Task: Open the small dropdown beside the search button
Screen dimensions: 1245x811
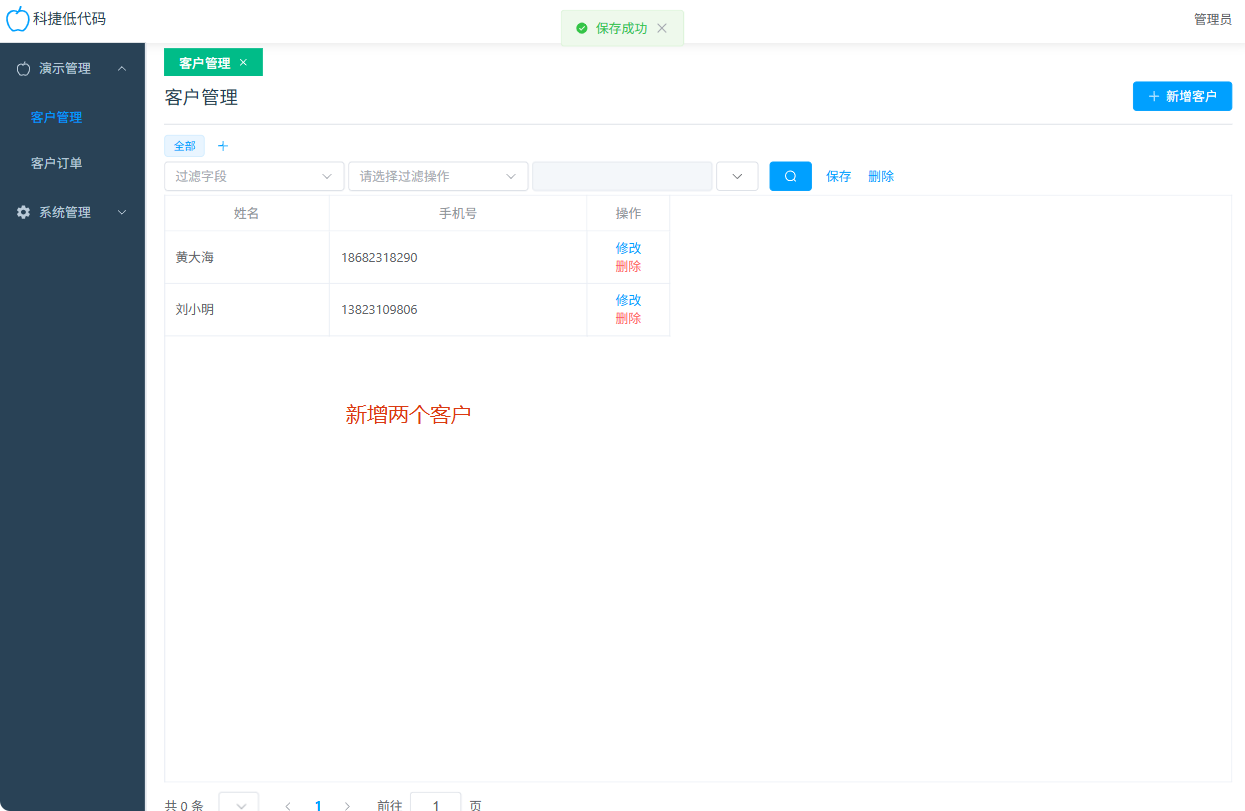Action: (x=737, y=176)
